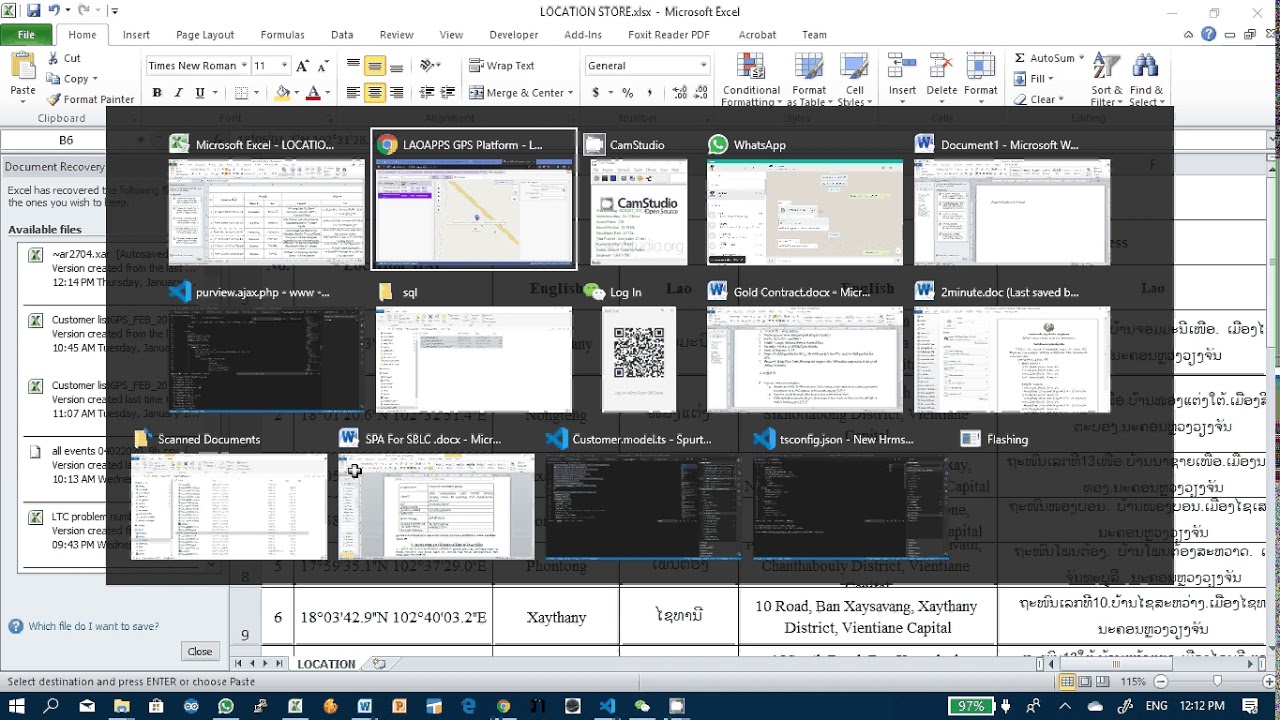The image size is (1280, 720).
Task: Open the font color red A swatch
Action: point(313,93)
